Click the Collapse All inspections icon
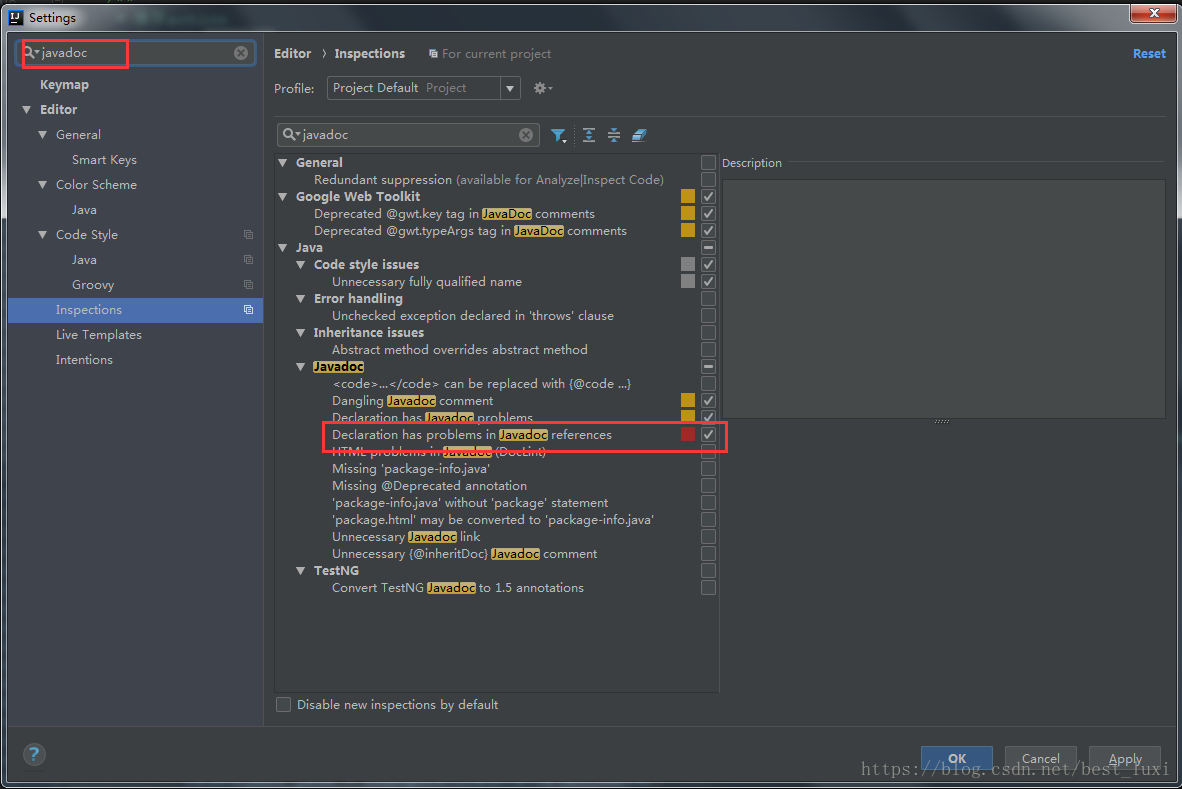The width and height of the screenshot is (1182, 789). click(x=614, y=135)
